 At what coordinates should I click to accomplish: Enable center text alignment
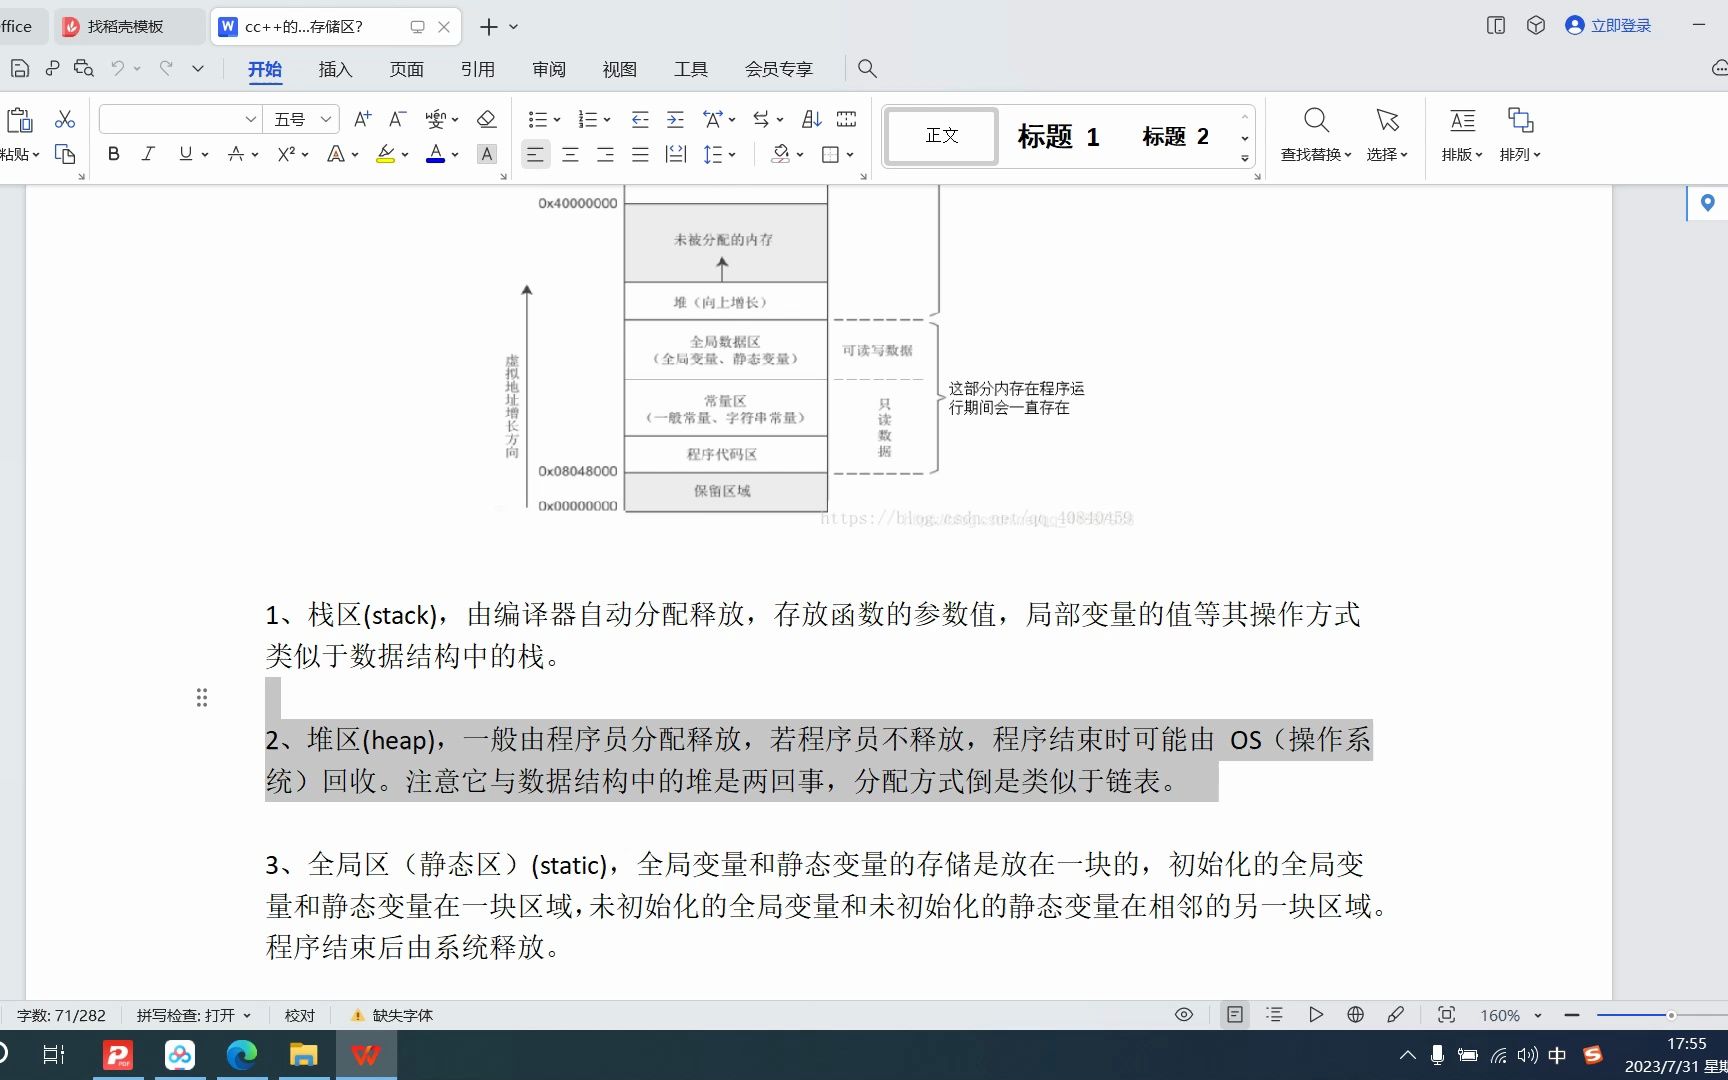[570, 154]
